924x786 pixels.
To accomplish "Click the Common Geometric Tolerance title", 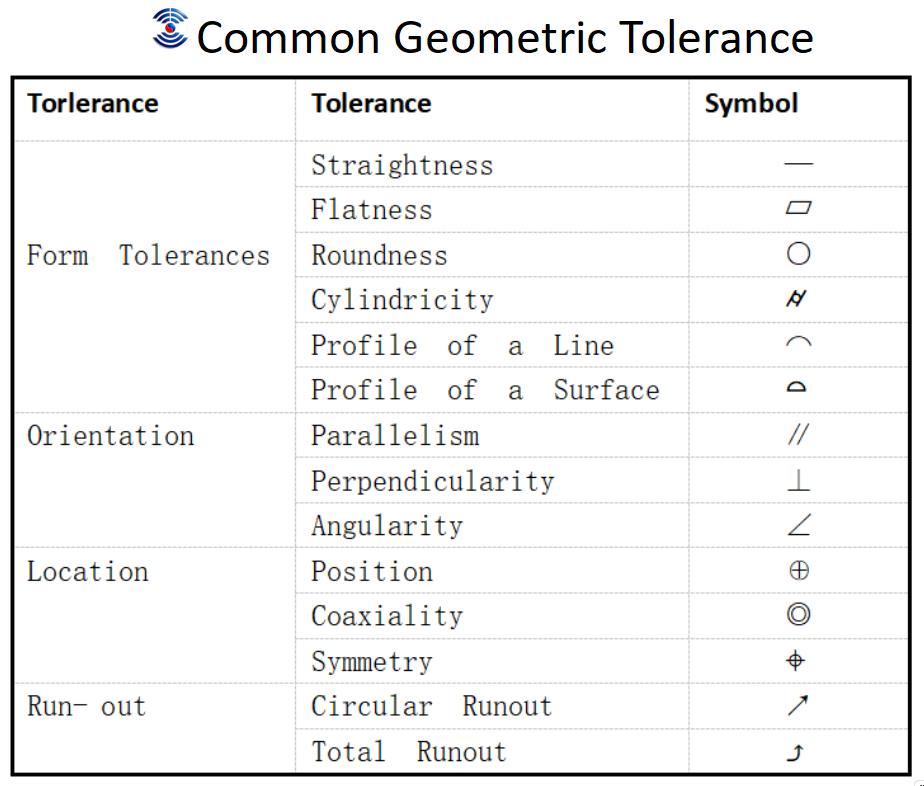I will 505,37.
